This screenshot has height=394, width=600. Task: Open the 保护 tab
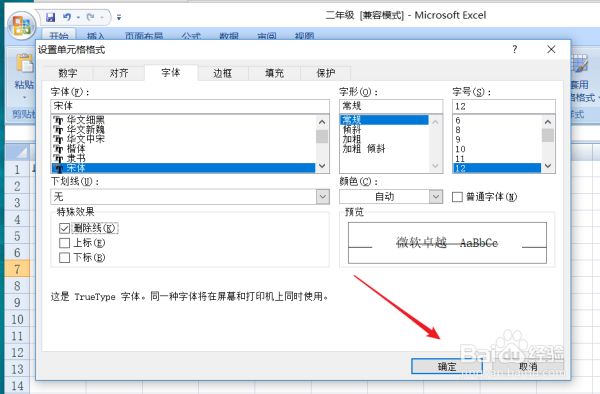coord(326,73)
